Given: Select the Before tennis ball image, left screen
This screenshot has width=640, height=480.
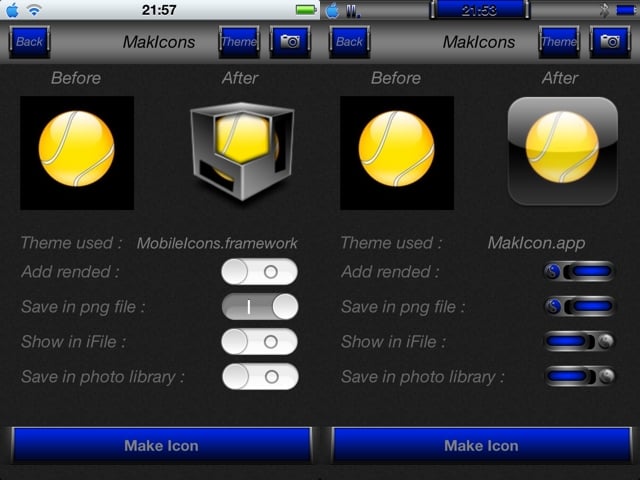Looking at the screenshot, I should pyautogui.click(x=77, y=153).
